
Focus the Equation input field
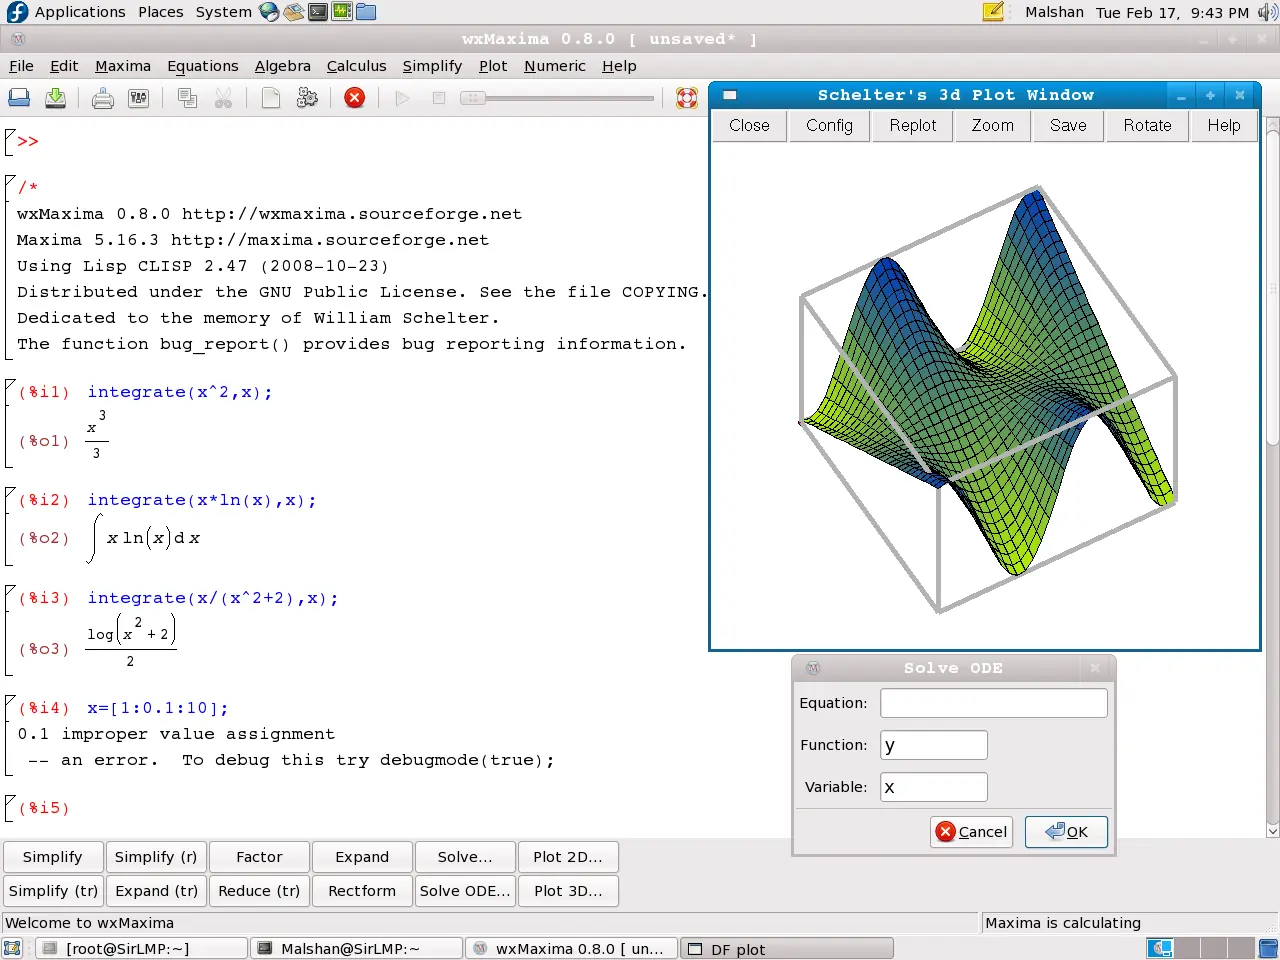coord(994,703)
